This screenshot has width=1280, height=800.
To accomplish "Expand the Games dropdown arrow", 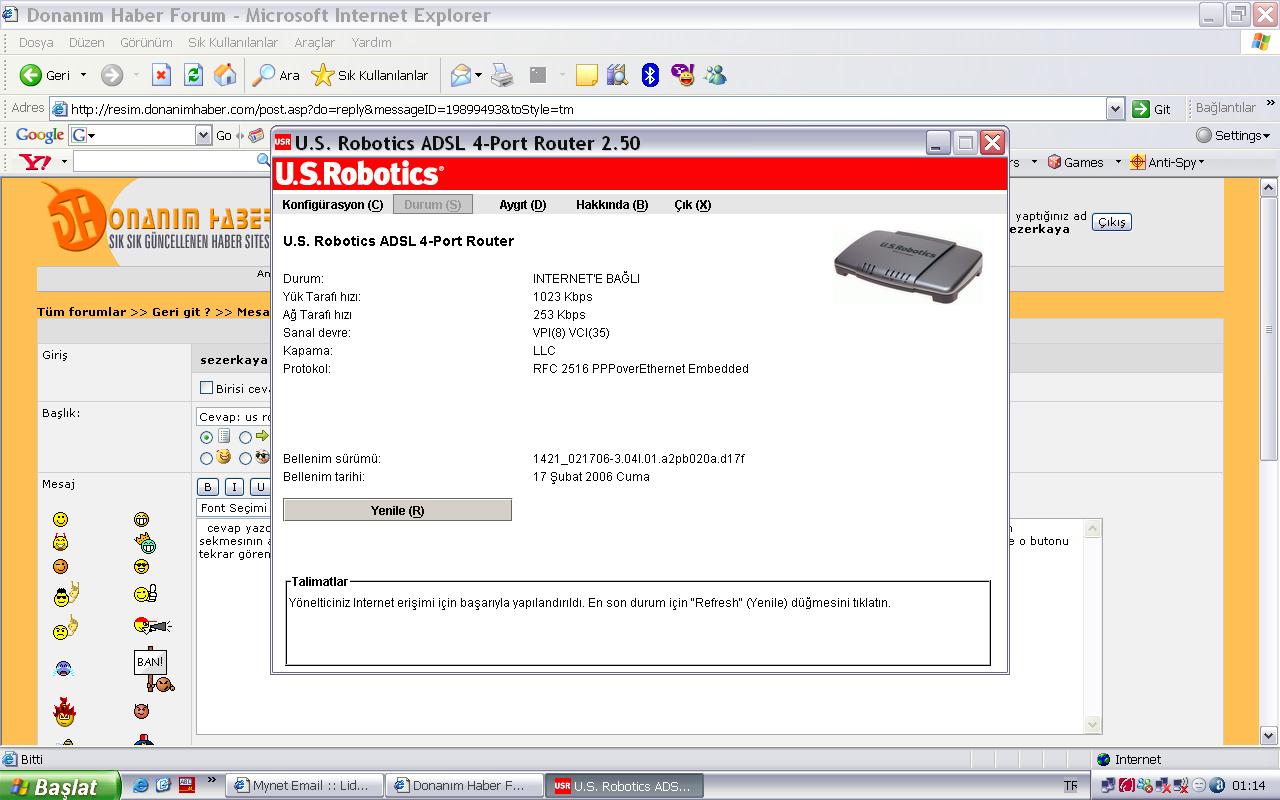I will coord(1118,163).
